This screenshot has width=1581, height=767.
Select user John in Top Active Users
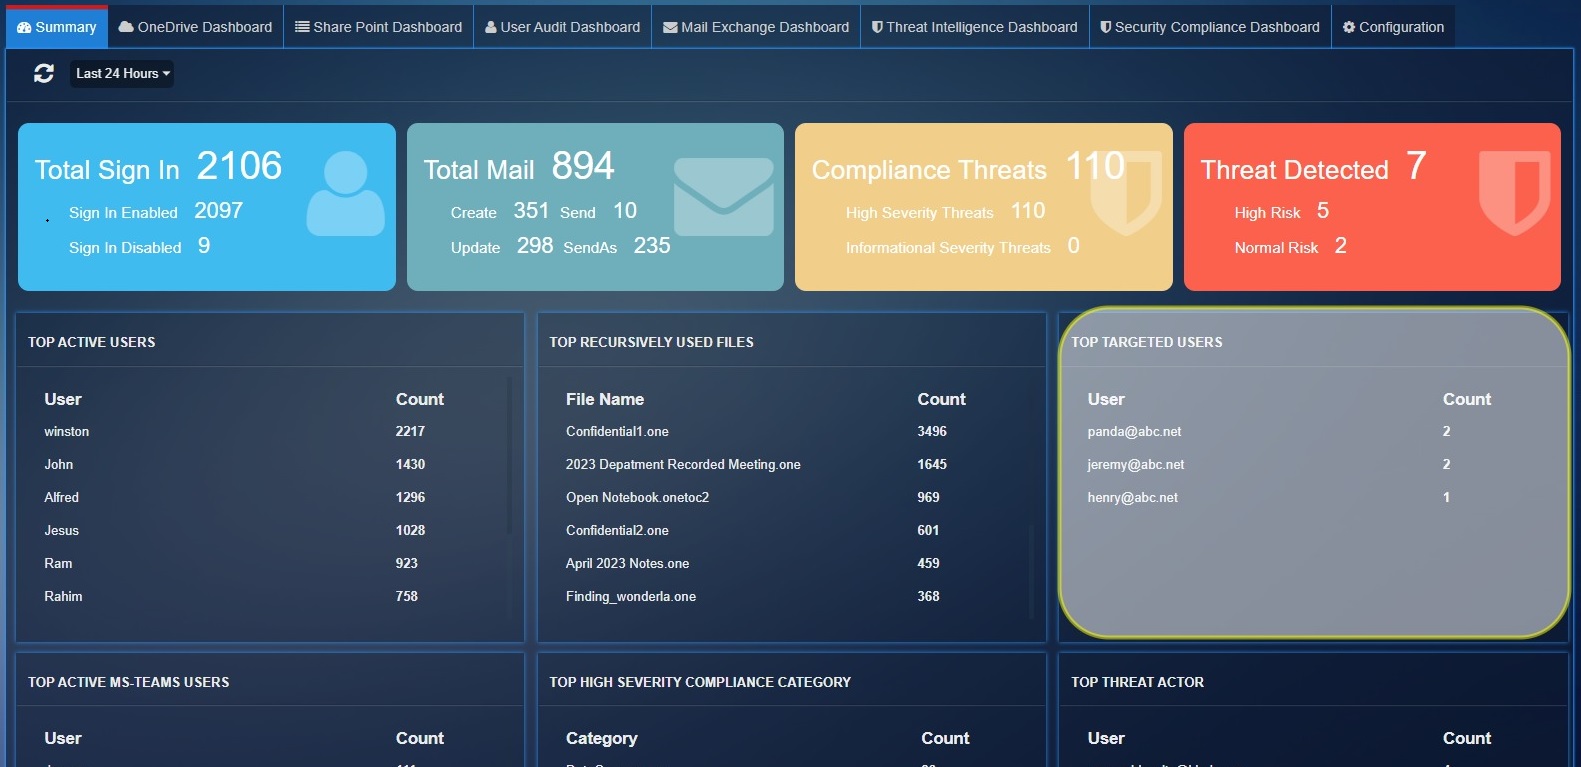(x=59, y=465)
